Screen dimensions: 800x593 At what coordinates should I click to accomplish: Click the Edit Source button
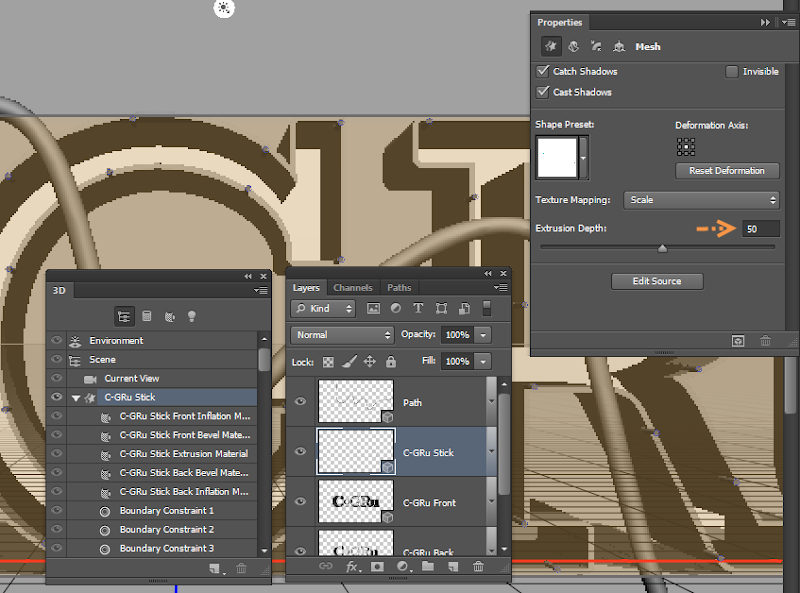656,282
